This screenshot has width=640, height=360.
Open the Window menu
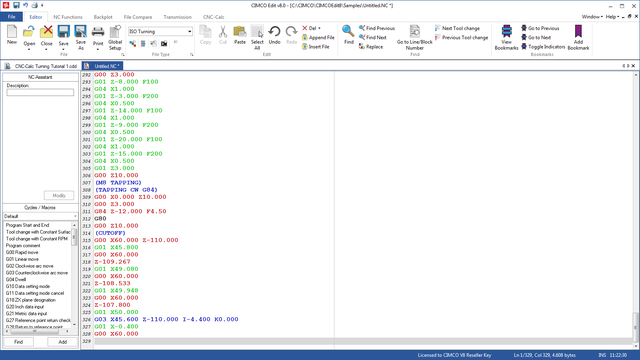tap(592, 17)
